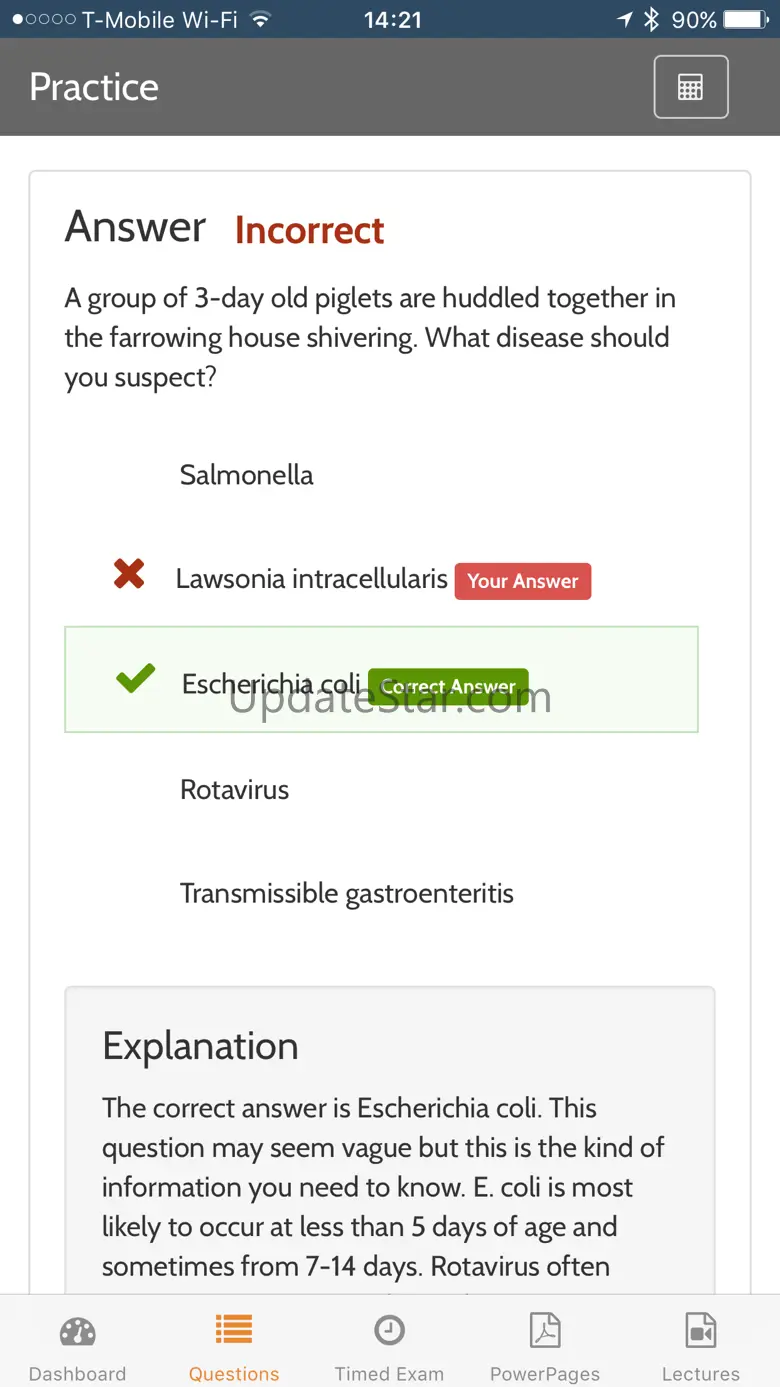The width and height of the screenshot is (780, 1387).
Task: Tap the PowerPages PDF icon
Action: coord(545,1330)
